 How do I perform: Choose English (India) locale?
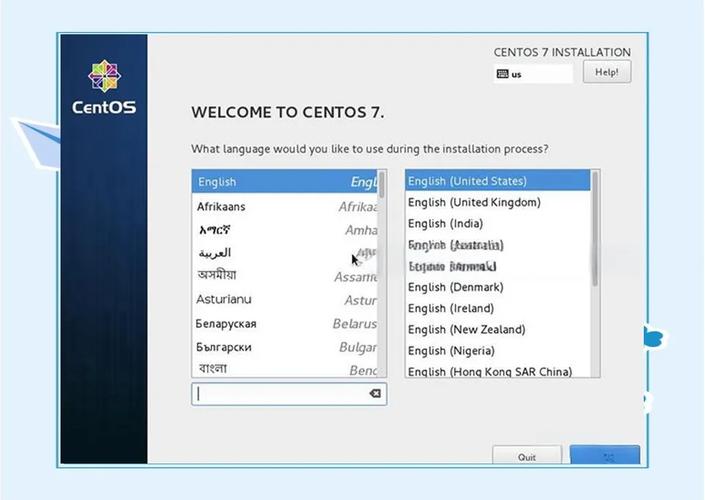pos(498,223)
